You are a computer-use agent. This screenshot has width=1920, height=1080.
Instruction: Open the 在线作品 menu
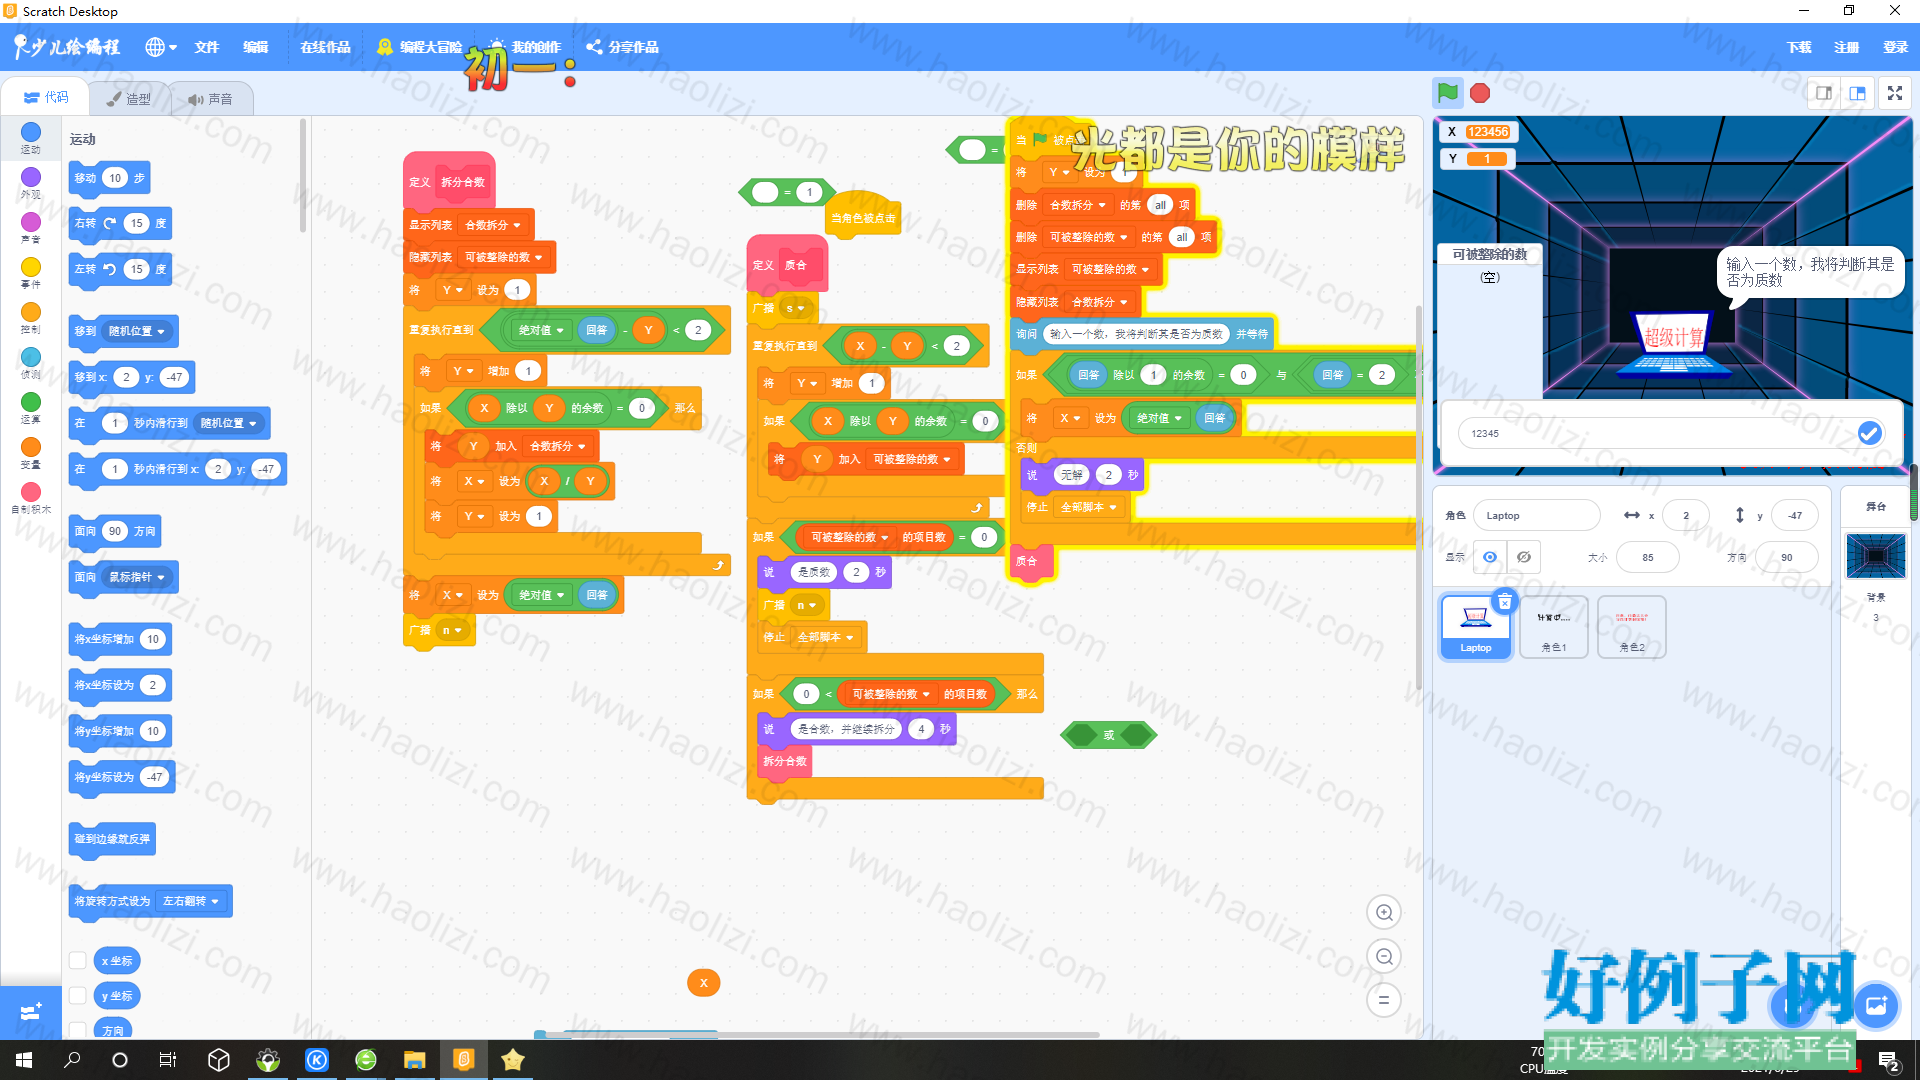(325, 47)
